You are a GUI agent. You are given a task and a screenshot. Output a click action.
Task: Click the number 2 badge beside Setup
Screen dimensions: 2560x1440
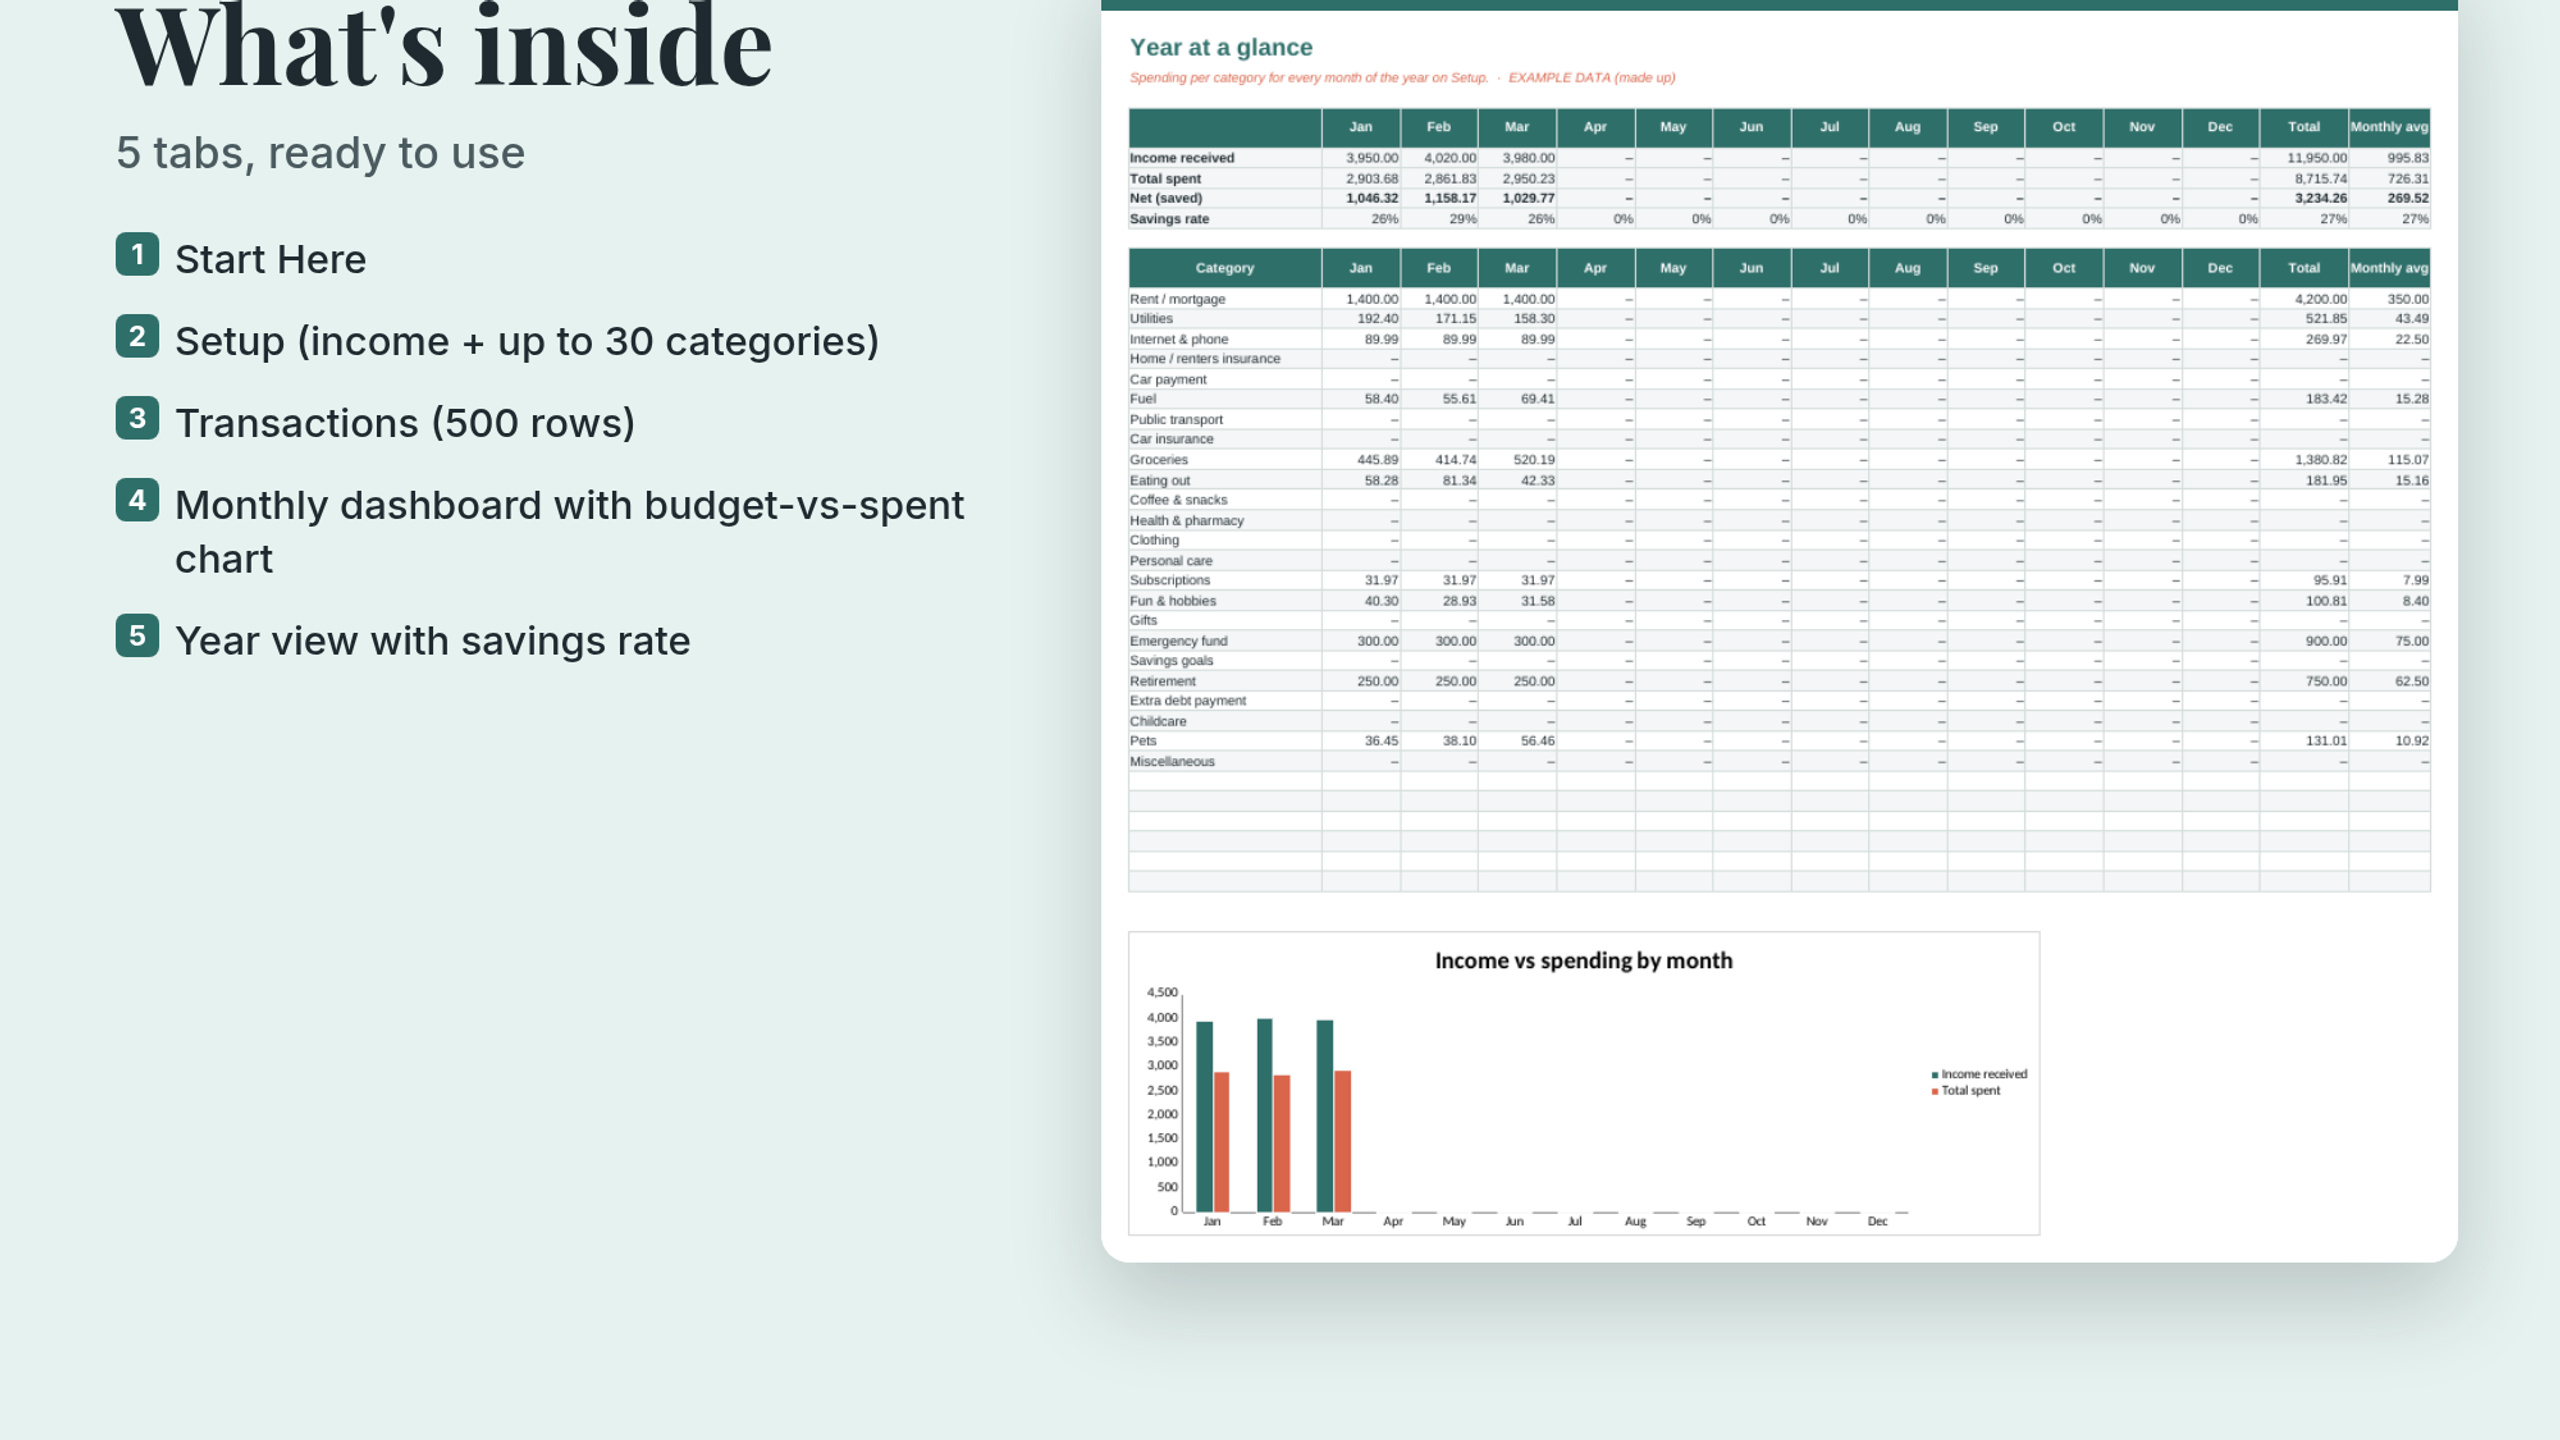137,336
